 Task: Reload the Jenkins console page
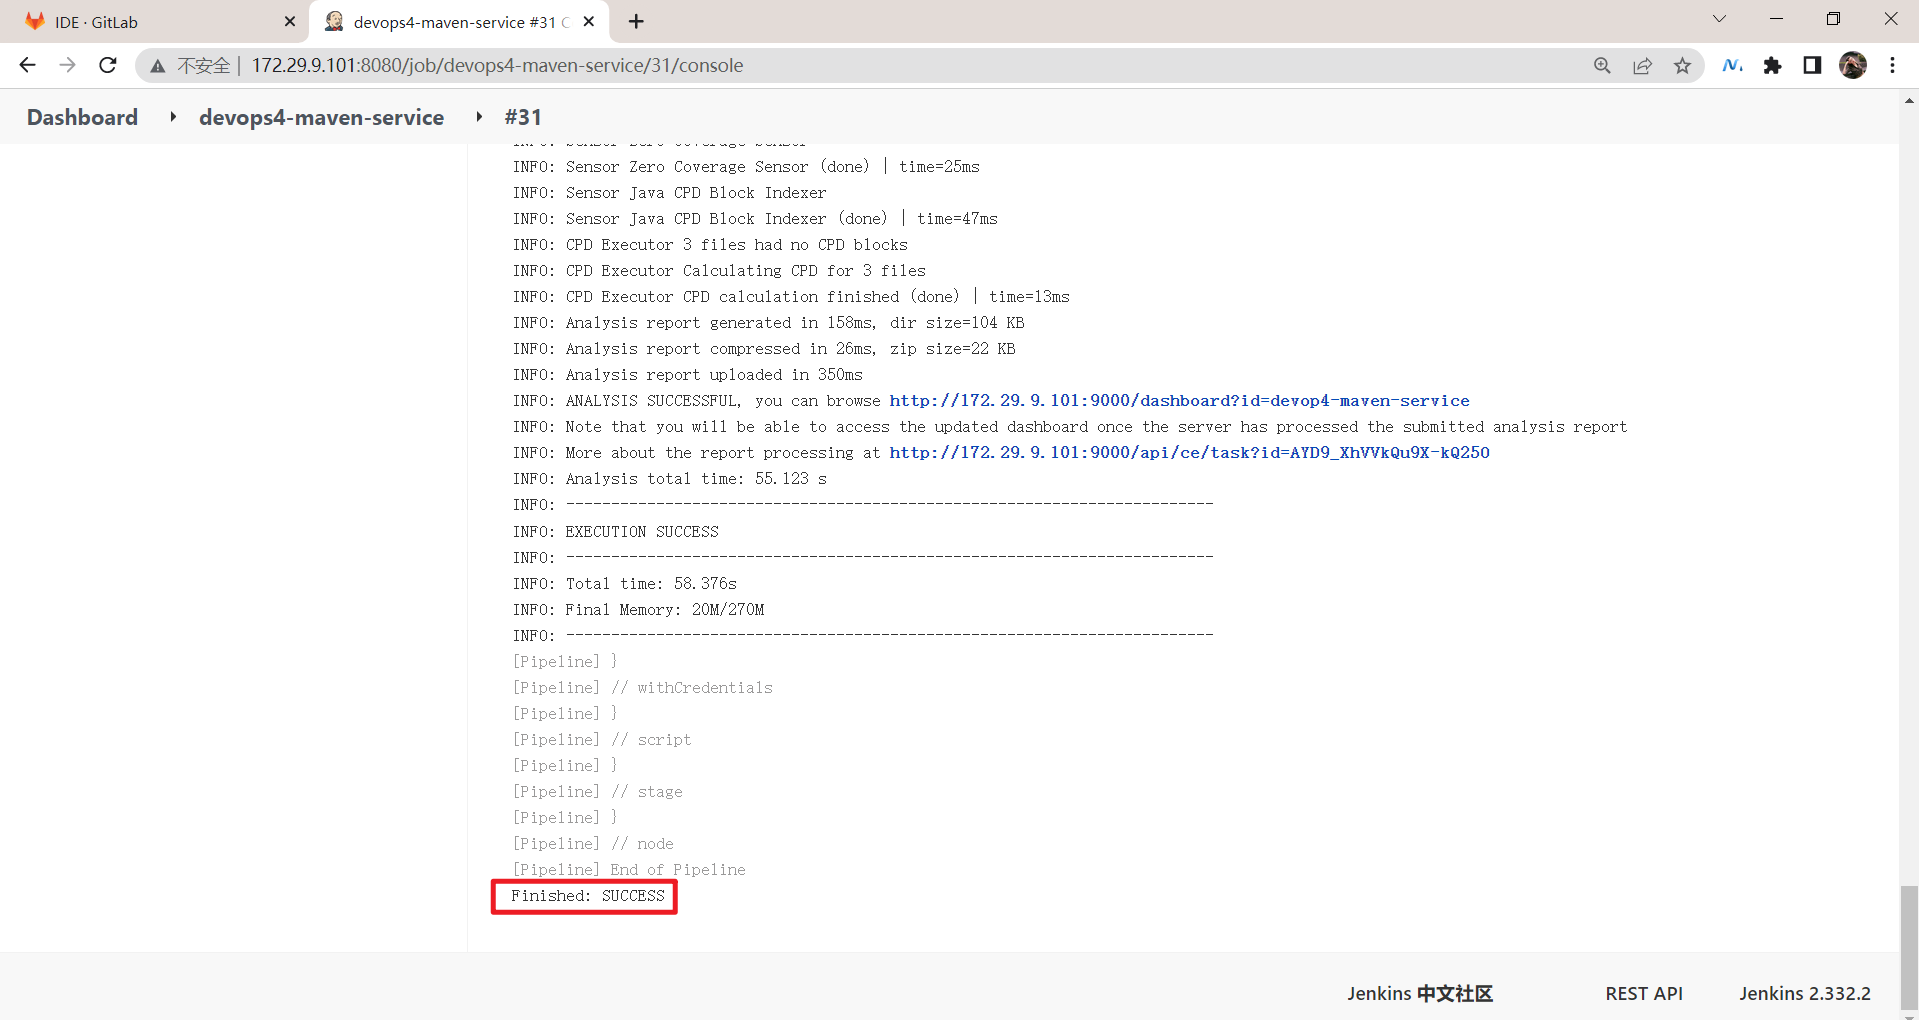coord(108,65)
